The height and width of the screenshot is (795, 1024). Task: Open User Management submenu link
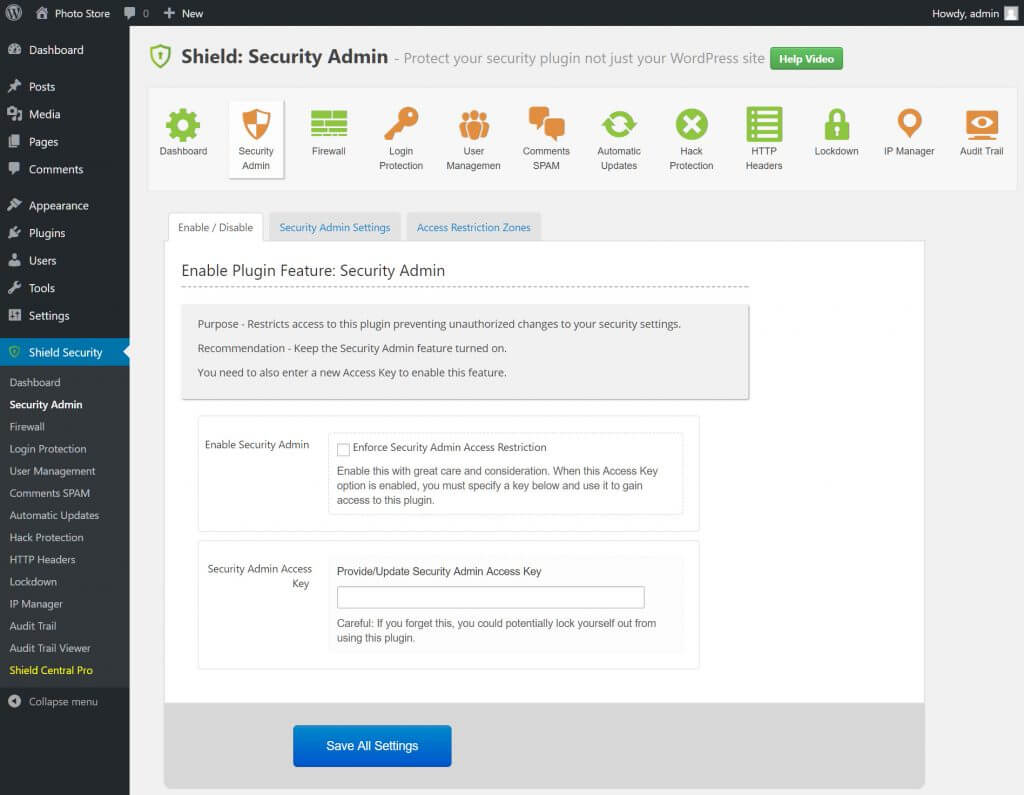52,471
